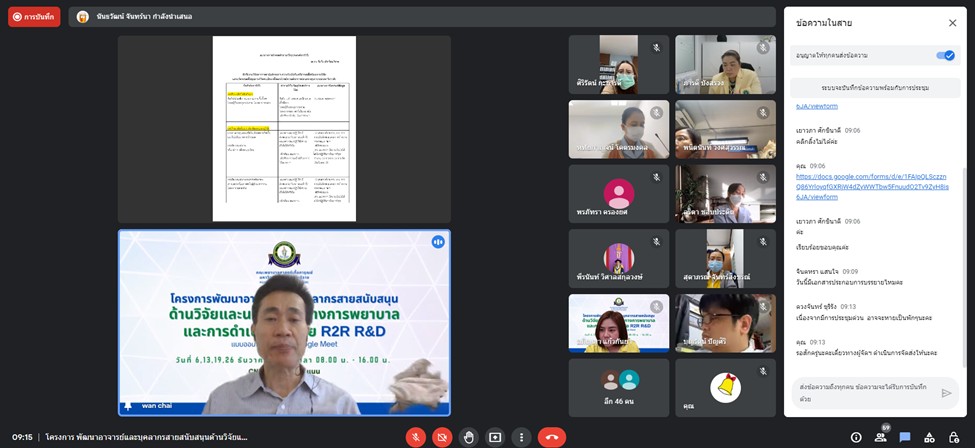Screen dimensions: 975x448
Task: Click the 09:15 clock in the bottom bar
Action: pyautogui.click(x=22, y=437)
